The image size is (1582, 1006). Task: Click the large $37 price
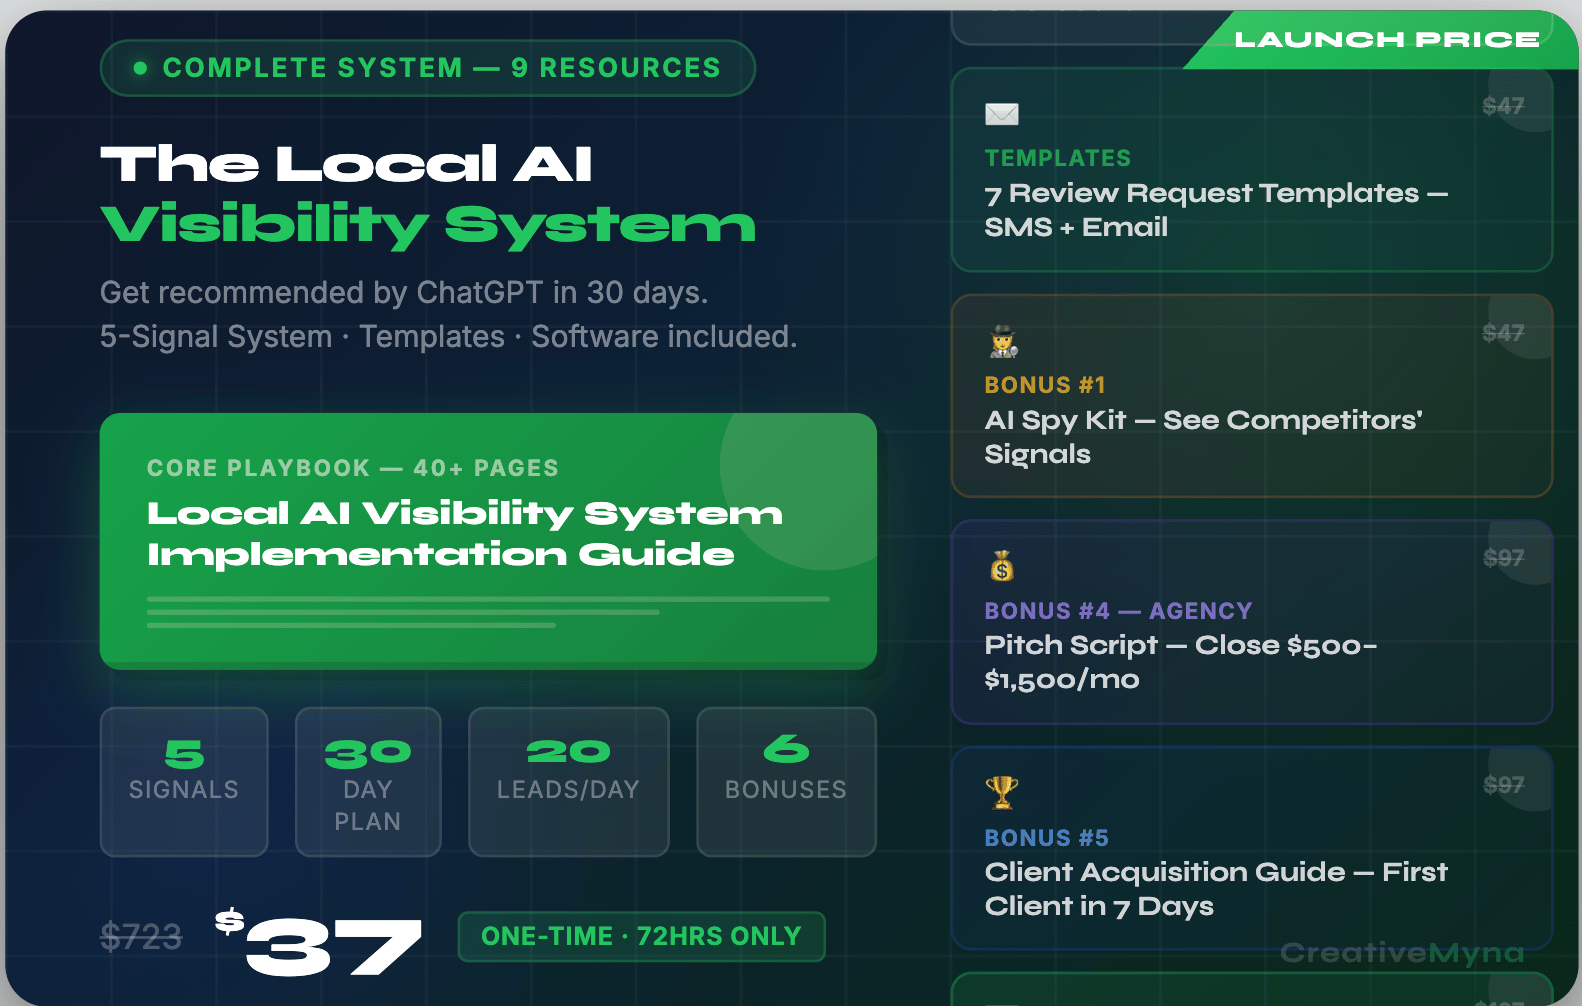pyautogui.click(x=319, y=943)
